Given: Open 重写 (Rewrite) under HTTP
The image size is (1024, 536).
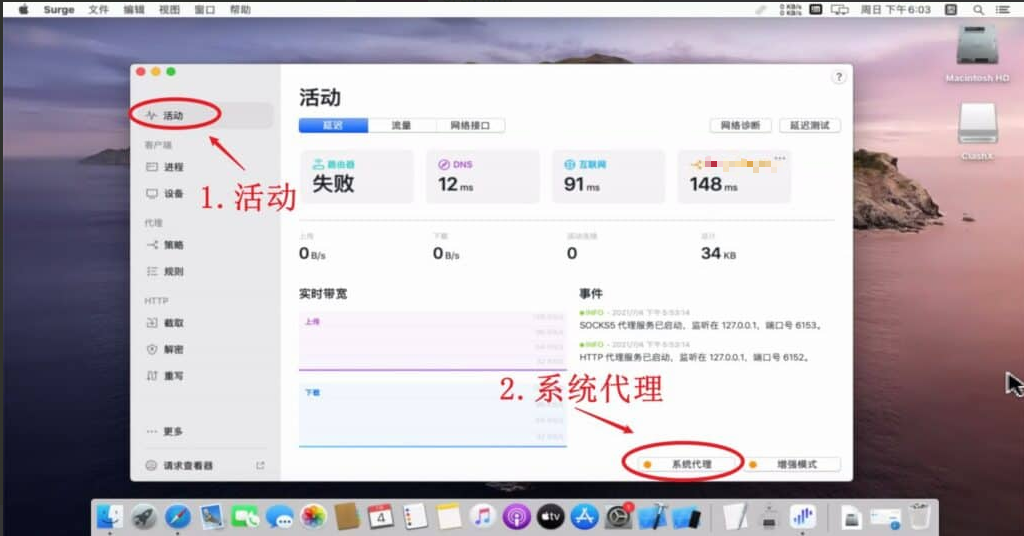Looking at the screenshot, I should [x=173, y=376].
